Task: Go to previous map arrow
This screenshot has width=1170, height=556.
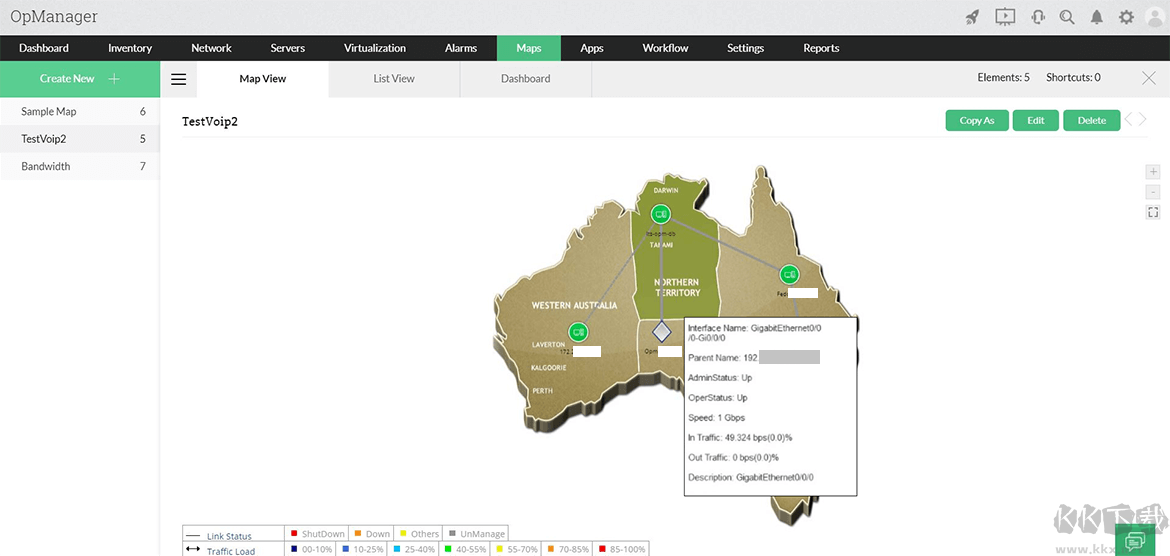Action: [1129, 119]
